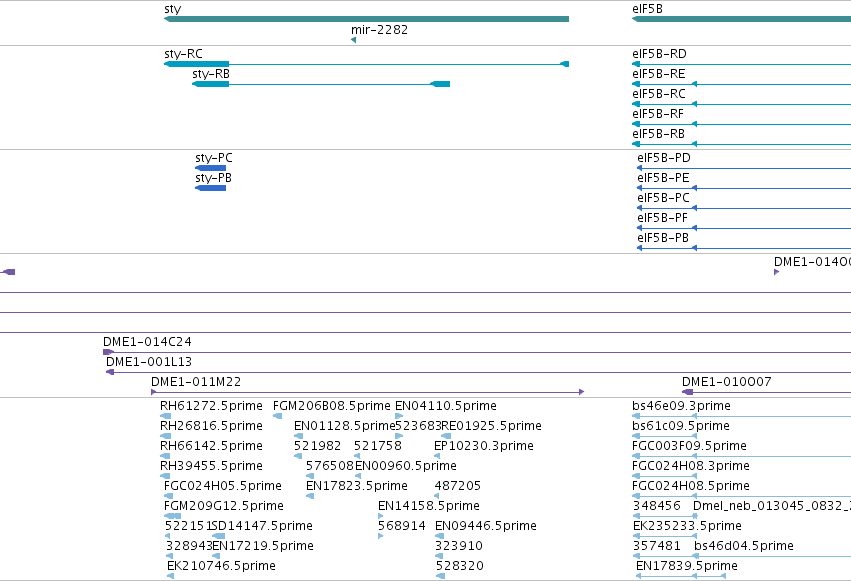The image size is (851, 581).
Task: Select protein eIF5B-PD
Action: coord(664,158)
